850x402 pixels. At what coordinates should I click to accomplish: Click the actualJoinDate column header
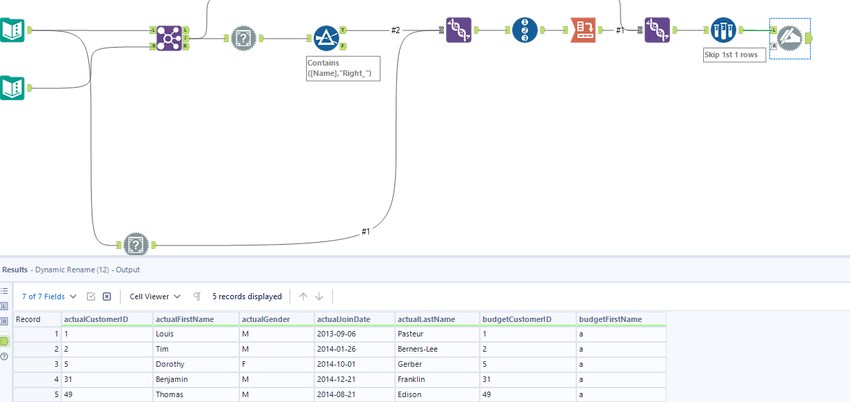point(355,319)
